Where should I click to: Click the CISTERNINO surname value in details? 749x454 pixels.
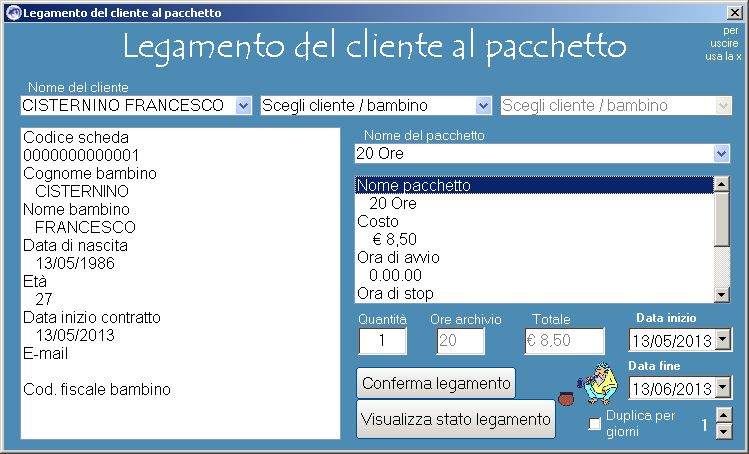(x=82, y=192)
